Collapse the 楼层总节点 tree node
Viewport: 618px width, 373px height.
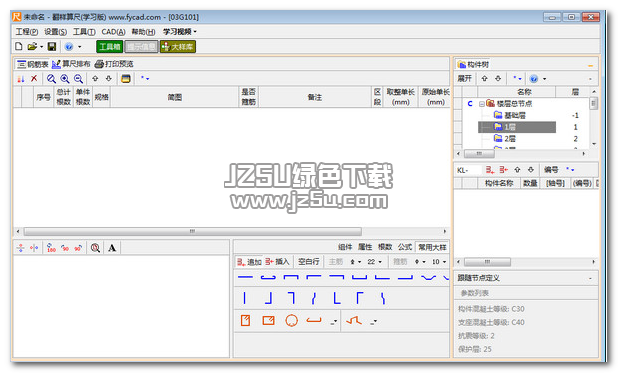(482, 104)
